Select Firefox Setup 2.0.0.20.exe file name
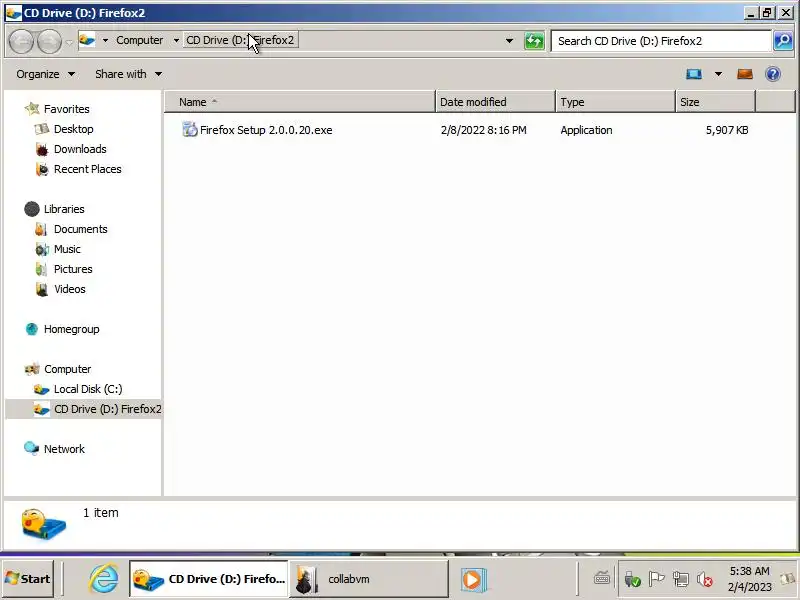The height and width of the screenshot is (600, 800). [x=266, y=130]
